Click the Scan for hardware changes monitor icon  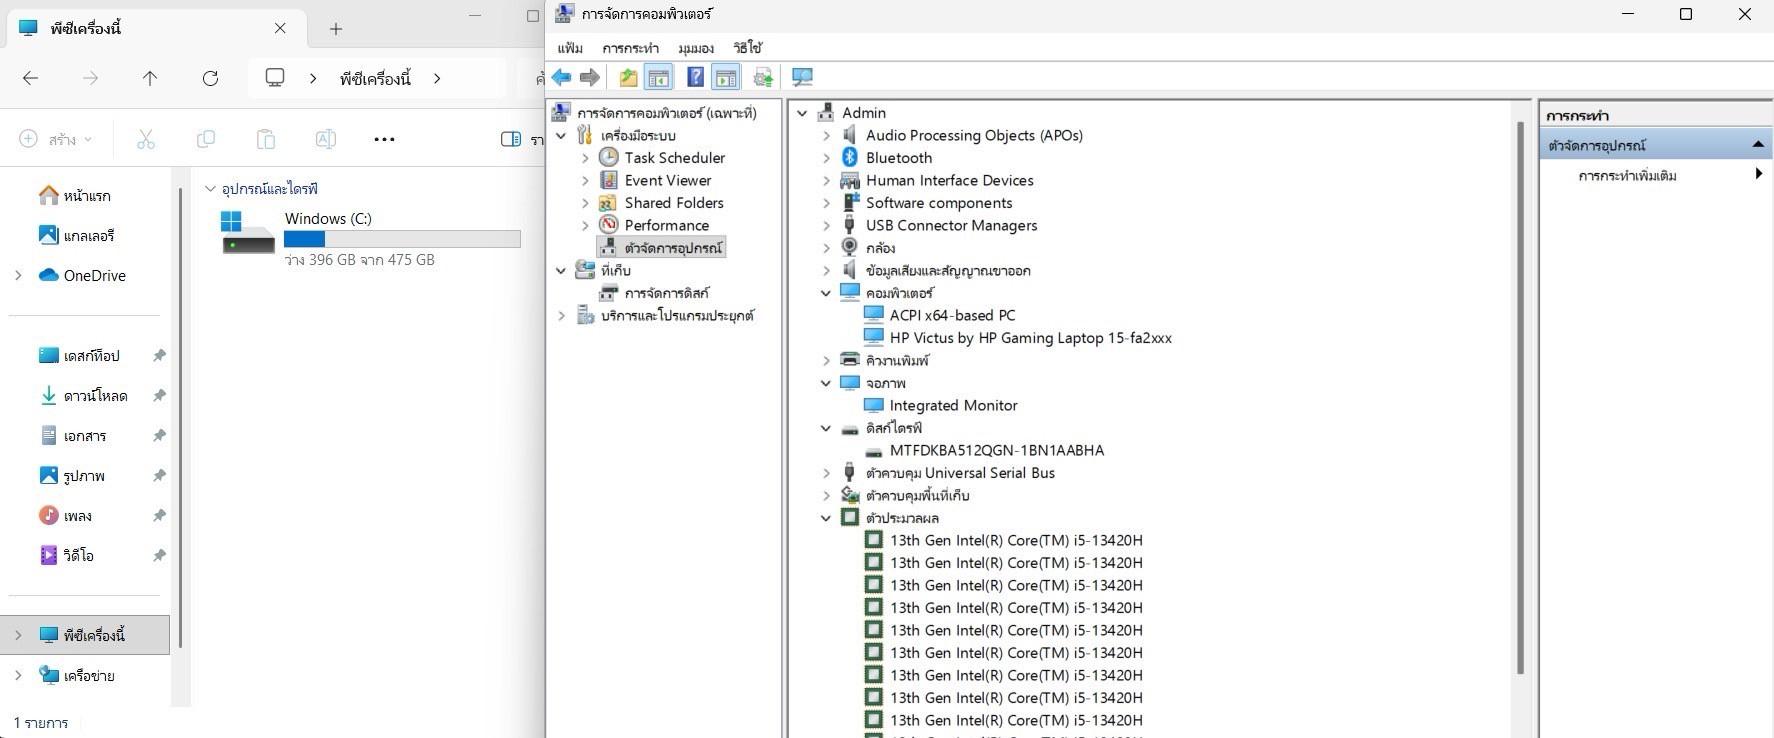[802, 77]
